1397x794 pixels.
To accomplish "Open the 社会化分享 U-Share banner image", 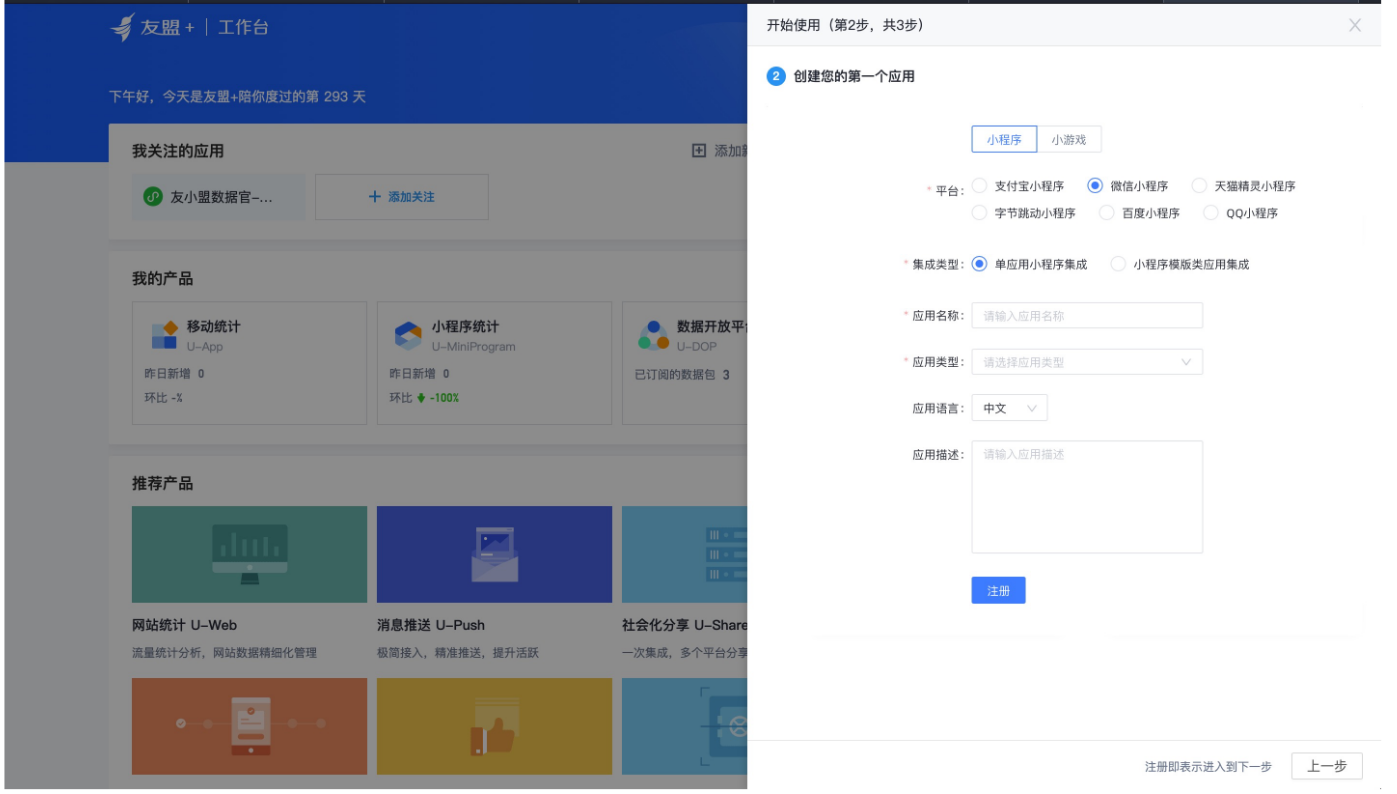I will (x=684, y=554).
